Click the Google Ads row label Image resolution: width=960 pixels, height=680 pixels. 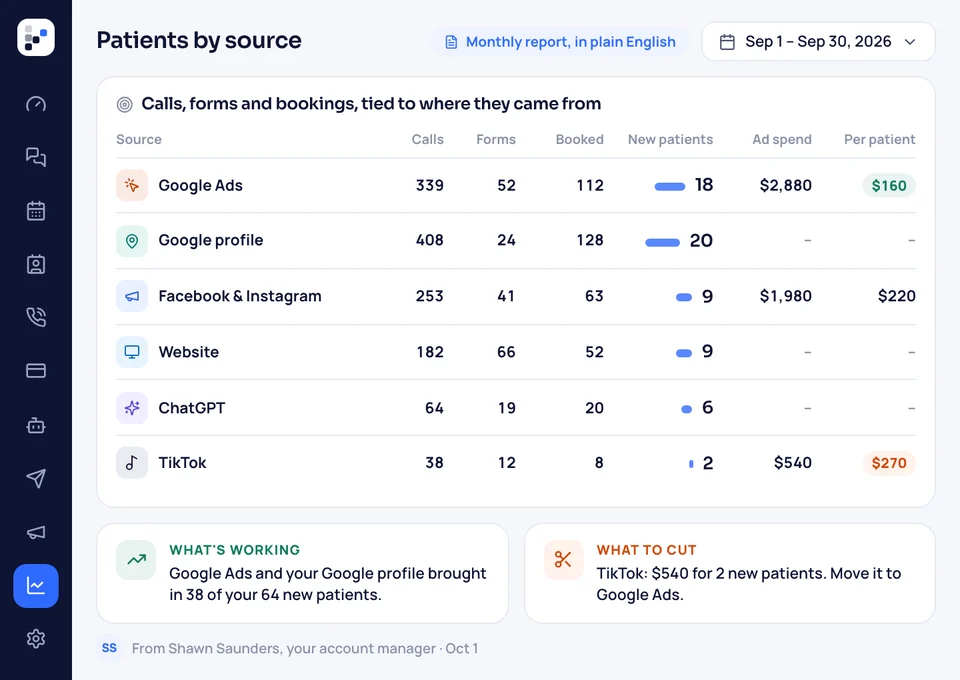click(x=200, y=185)
